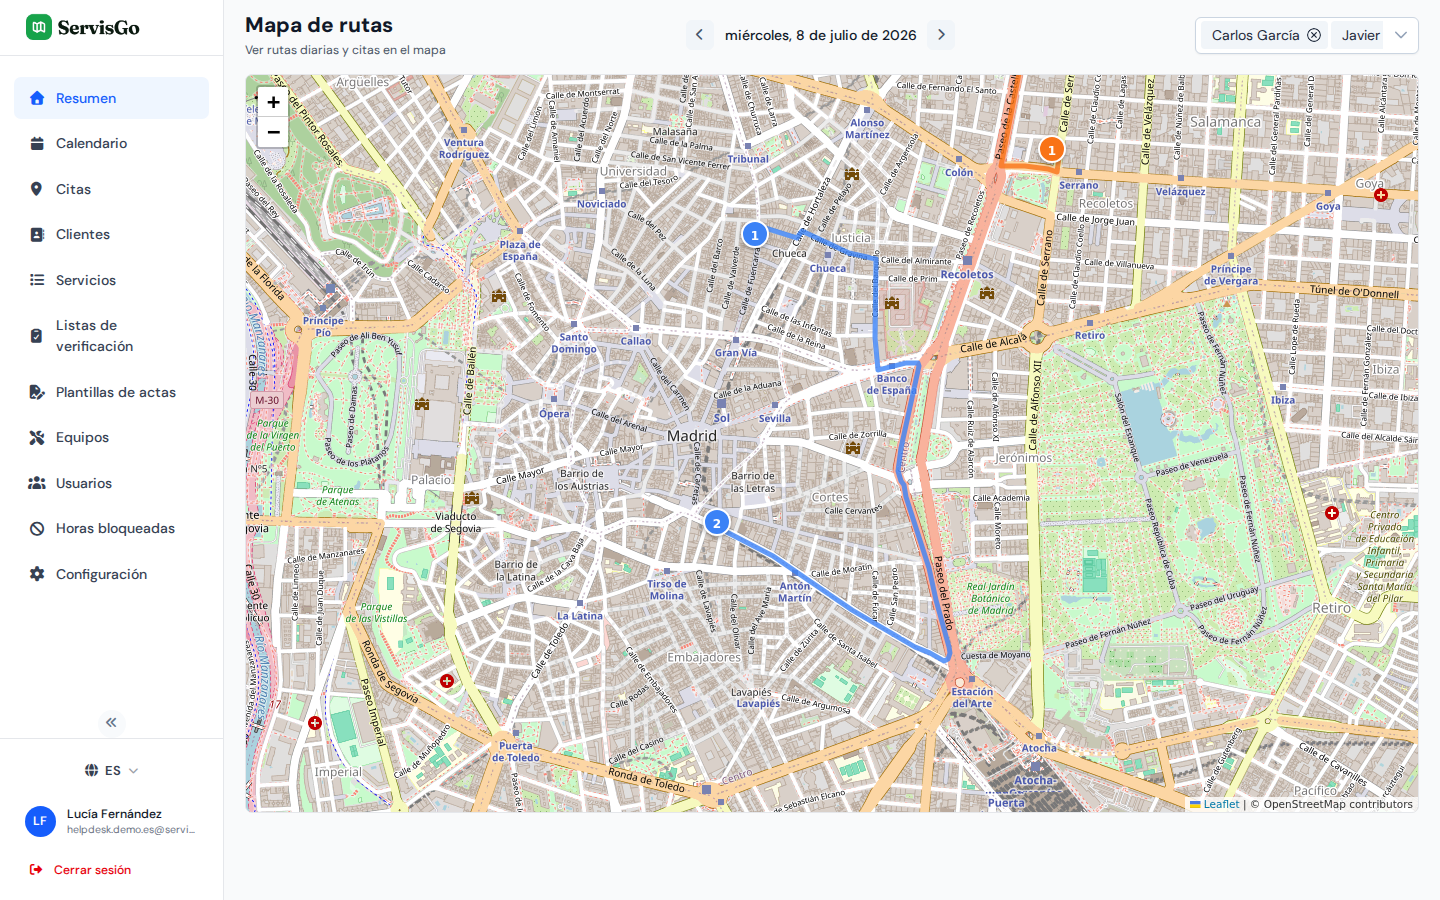Click the ServisGo logo icon
Image resolution: width=1440 pixels, height=900 pixels.
click(38, 27)
